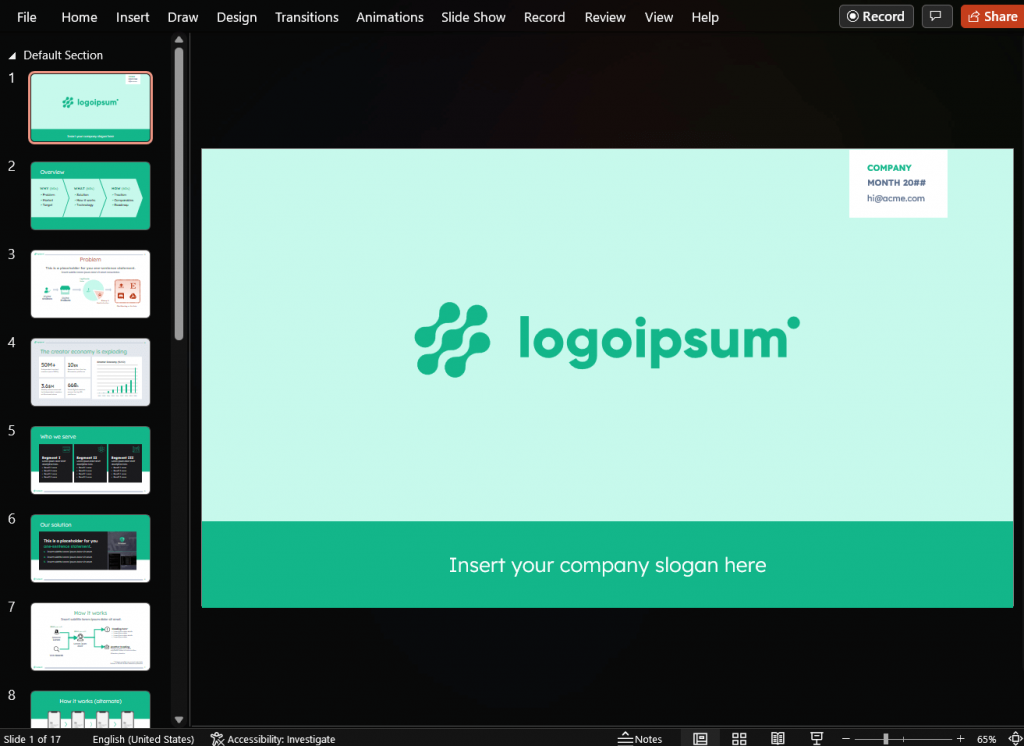Start recording with the Record button
The width and height of the screenshot is (1024, 746).
875,16
